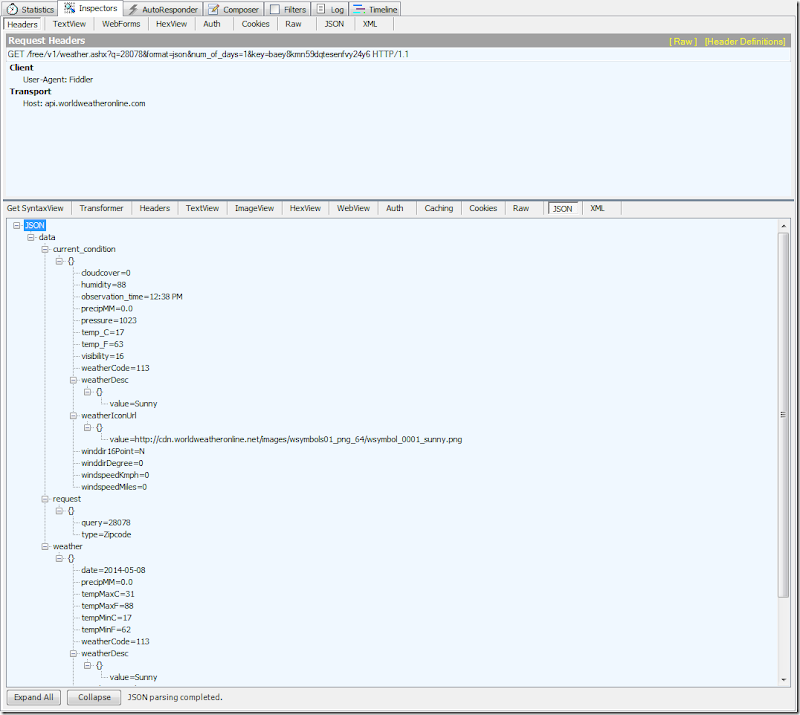This screenshot has height=715, width=800.
Task: Click the Composer pencil icon
Action: pos(214,9)
